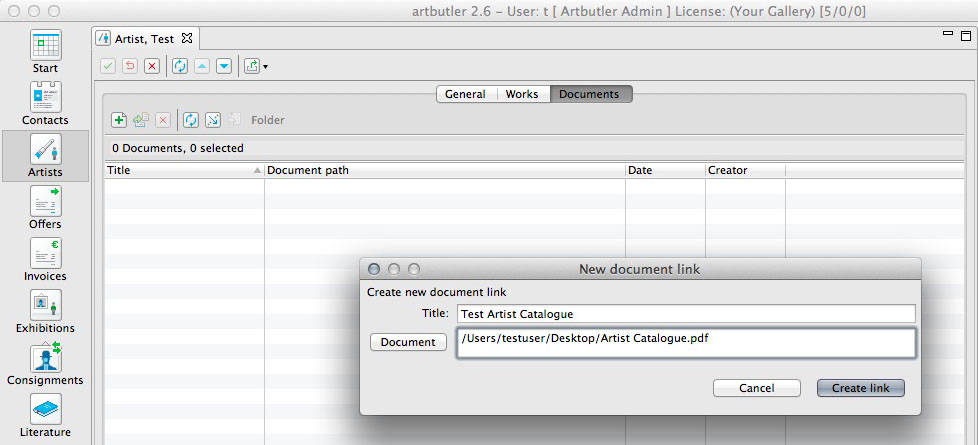Go to the Invoices module
Screen dimensions: 978x445
tap(46, 259)
